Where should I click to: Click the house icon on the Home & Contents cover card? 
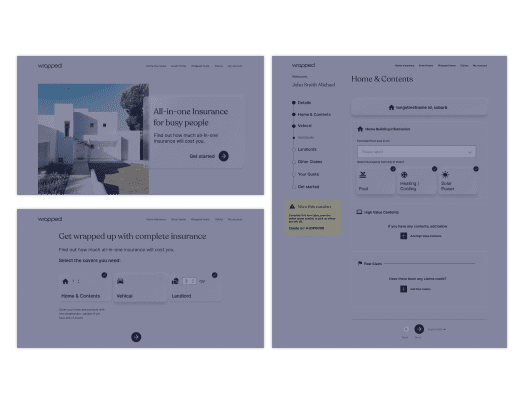tap(66, 281)
